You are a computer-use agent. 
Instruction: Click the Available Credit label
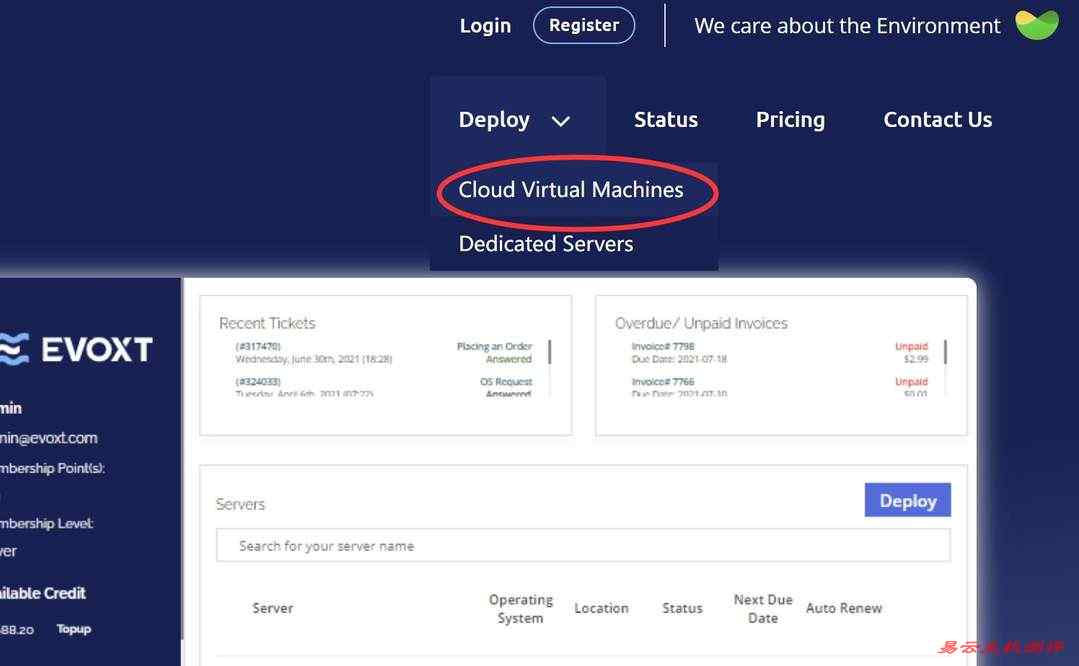pyautogui.click(x=43, y=593)
